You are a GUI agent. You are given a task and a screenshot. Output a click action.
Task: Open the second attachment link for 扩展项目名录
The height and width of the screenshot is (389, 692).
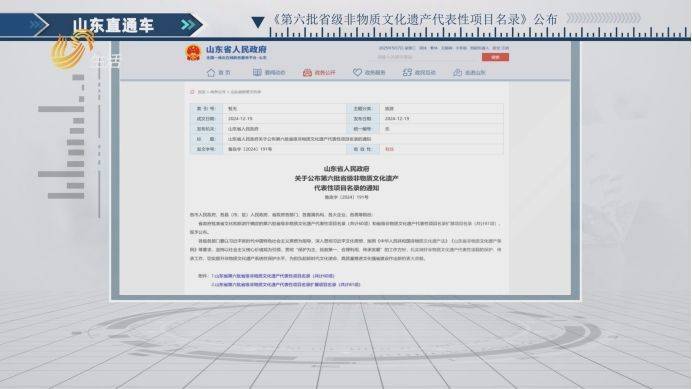(x=286, y=285)
